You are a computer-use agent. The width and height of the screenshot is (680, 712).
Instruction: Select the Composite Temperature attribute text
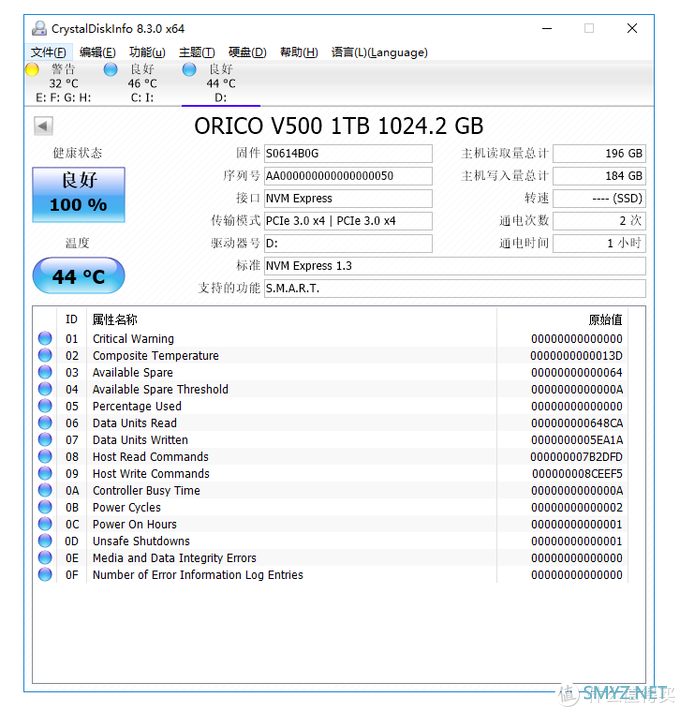156,356
